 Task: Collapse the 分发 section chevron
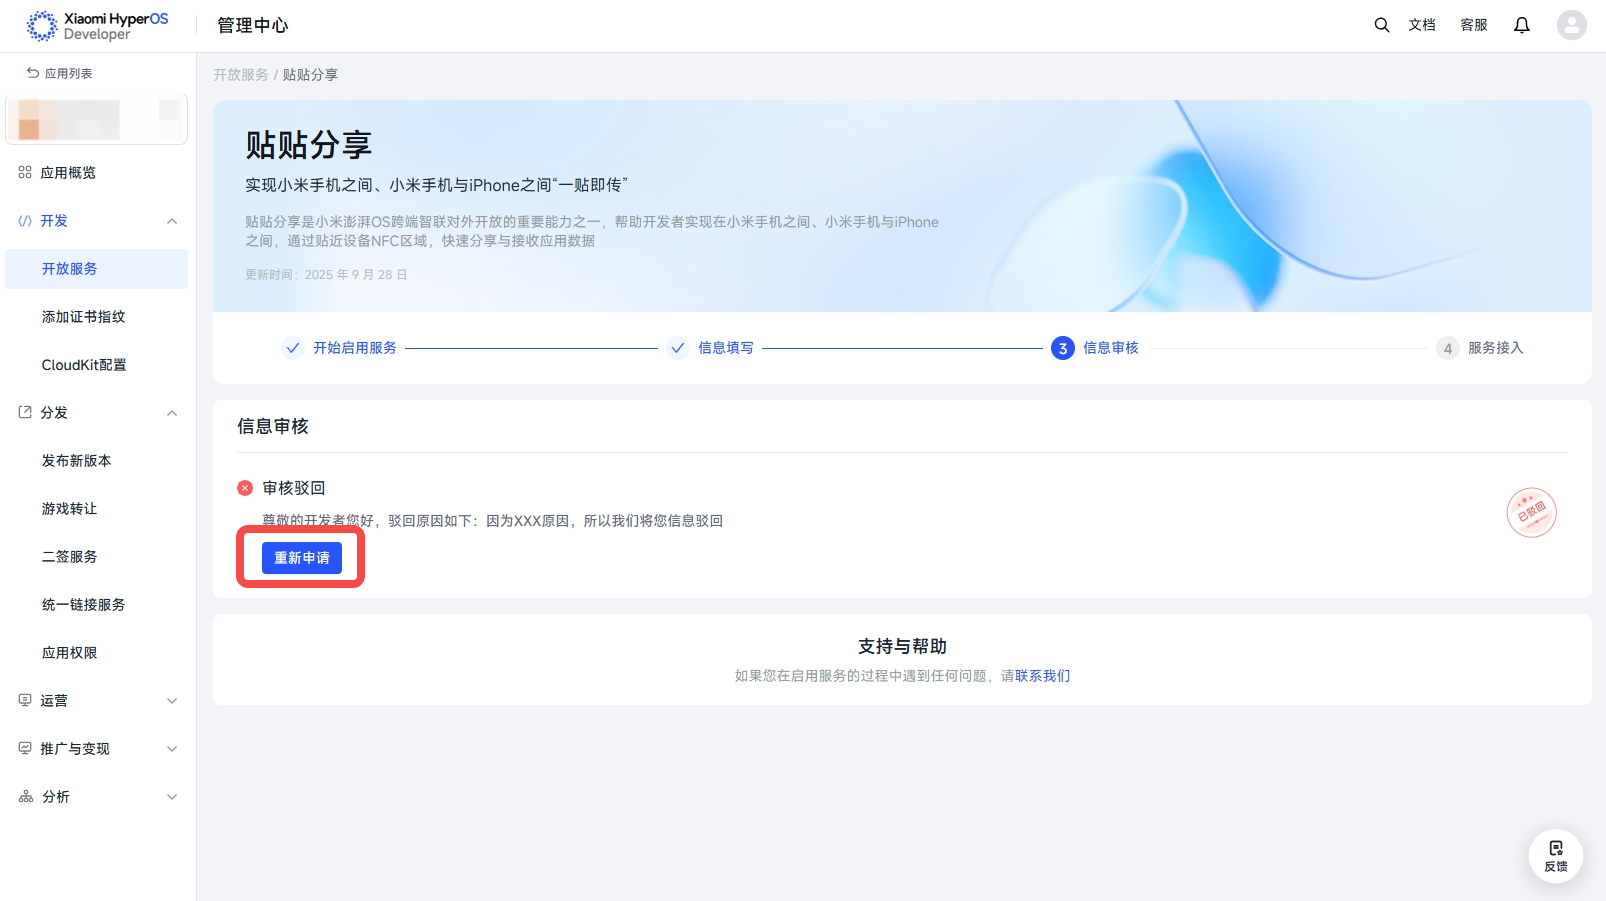[172, 413]
